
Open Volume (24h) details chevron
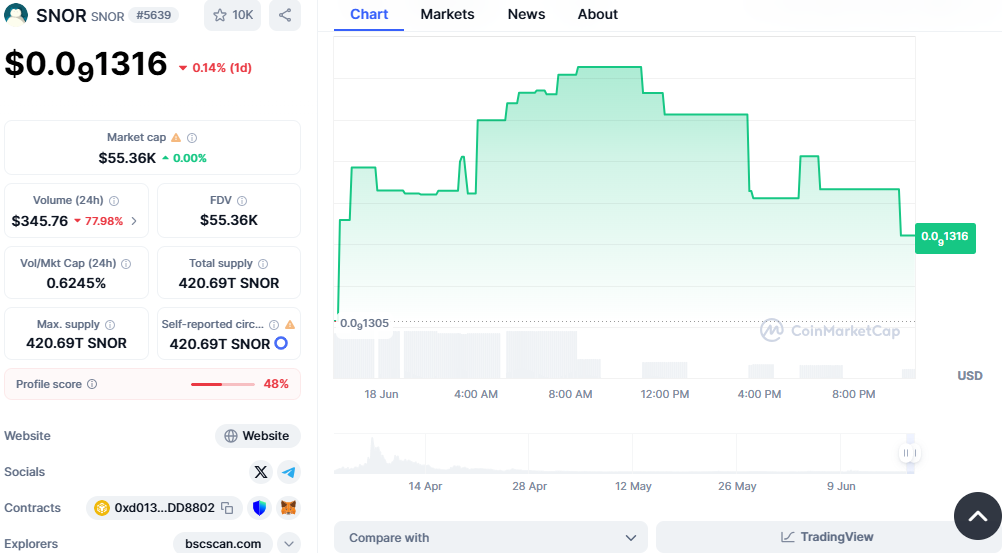click(134, 221)
